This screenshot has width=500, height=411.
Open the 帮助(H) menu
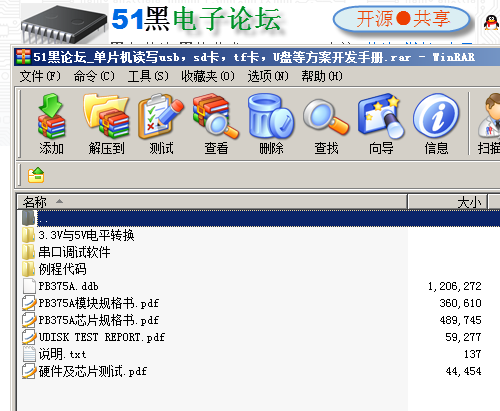(x=322, y=76)
